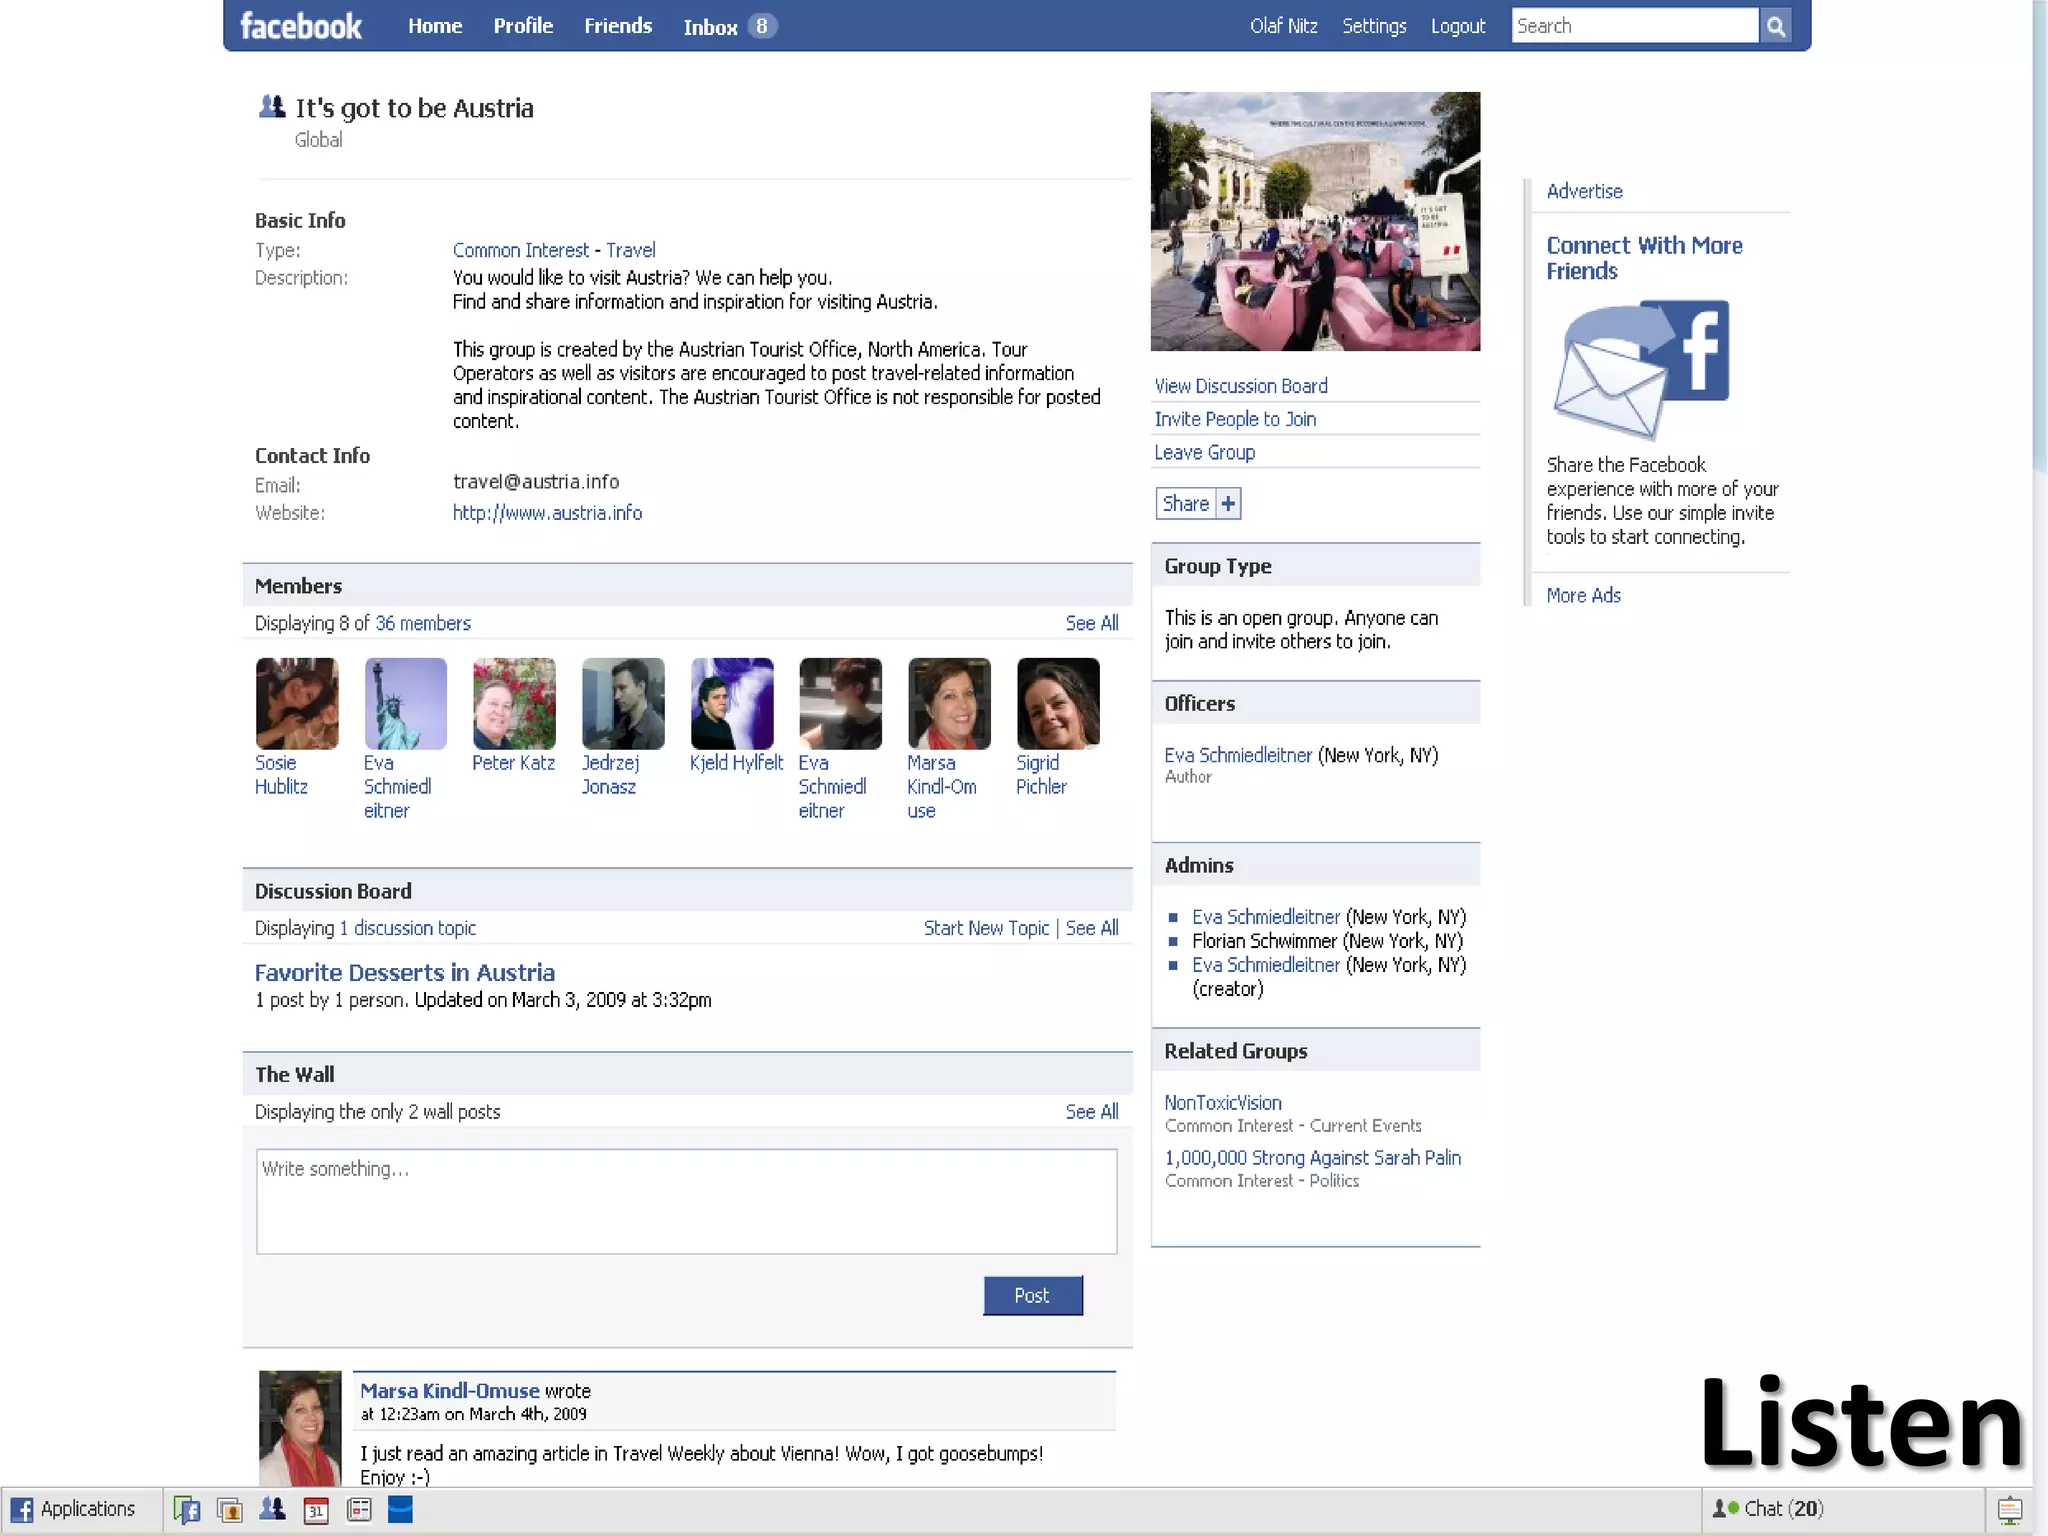The width and height of the screenshot is (2048, 1536).
Task: Open the Events calendar icon
Action: (316, 1510)
